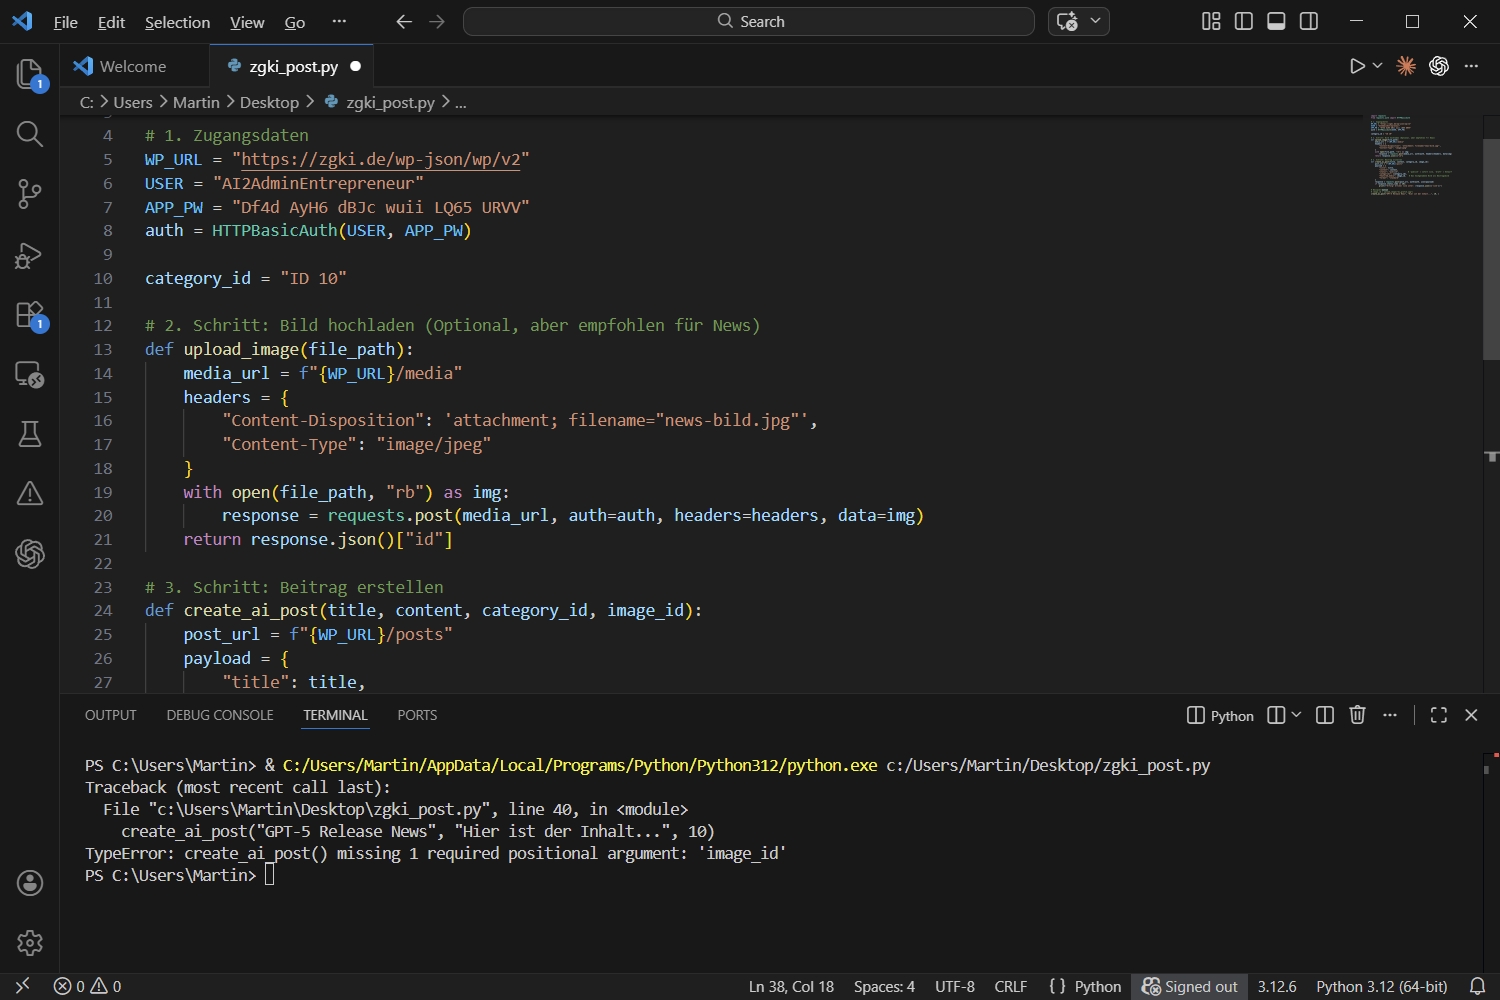Open the Testing flask icon
This screenshot has width=1500, height=1000.
[30, 434]
